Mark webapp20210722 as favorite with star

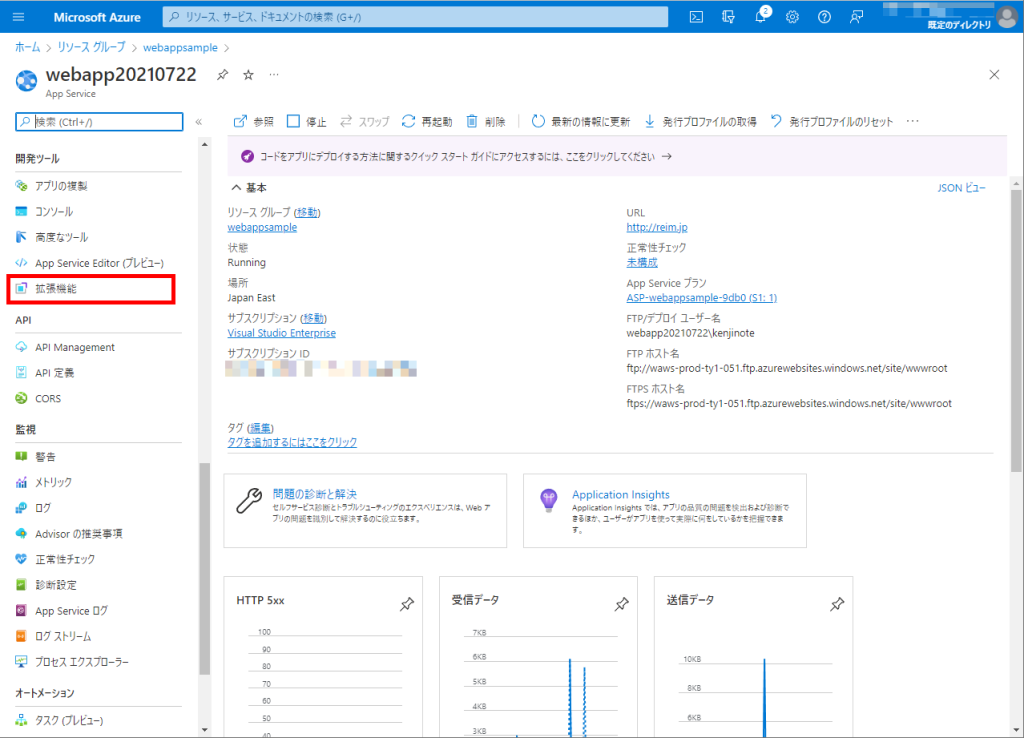(248, 74)
